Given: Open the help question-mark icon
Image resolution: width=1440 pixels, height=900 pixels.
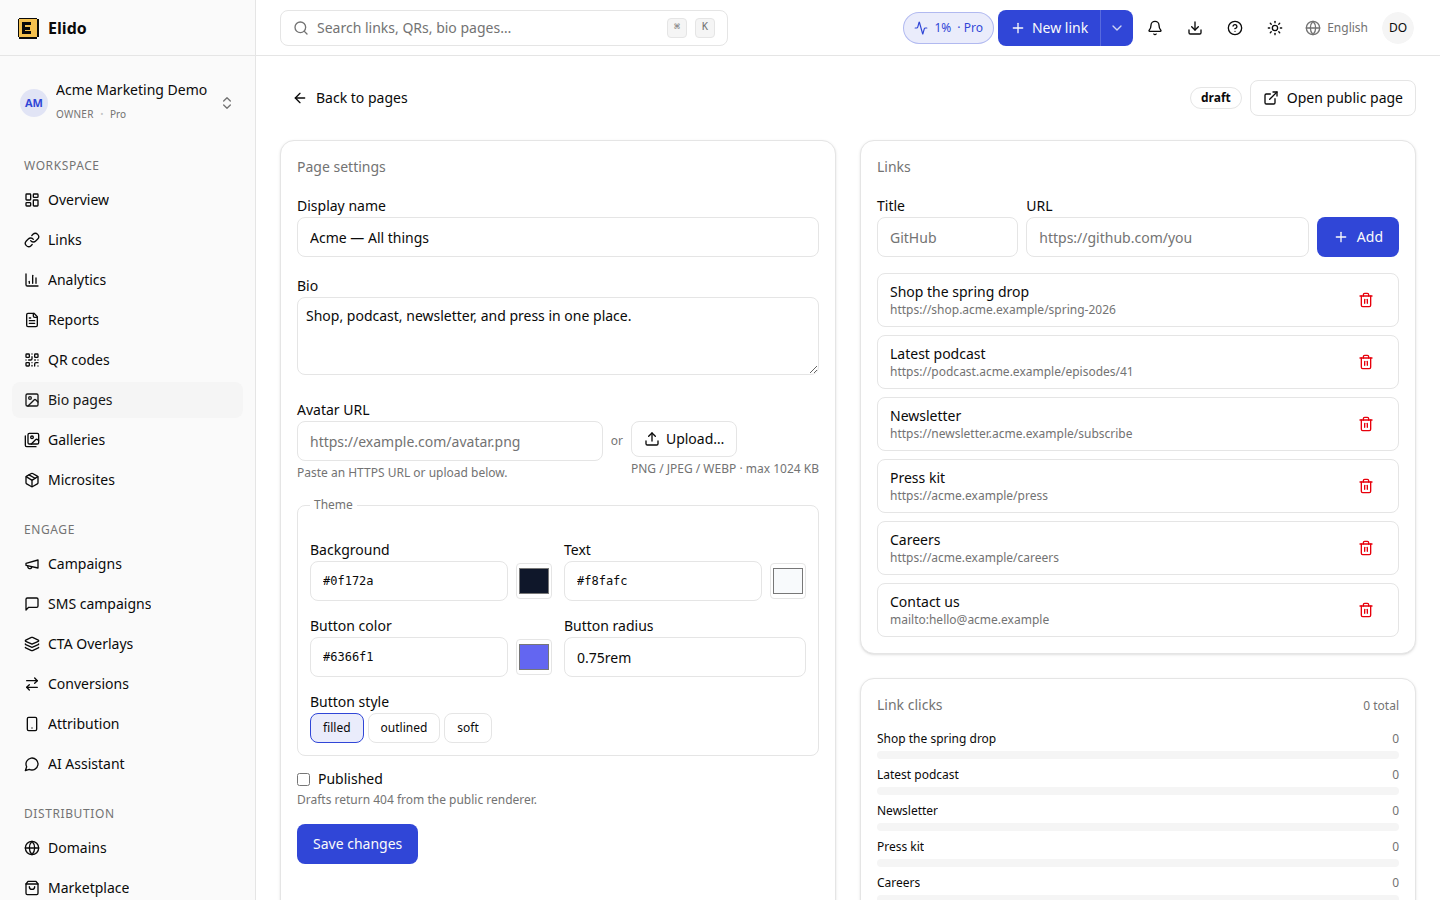Looking at the screenshot, I should 1235,28.
